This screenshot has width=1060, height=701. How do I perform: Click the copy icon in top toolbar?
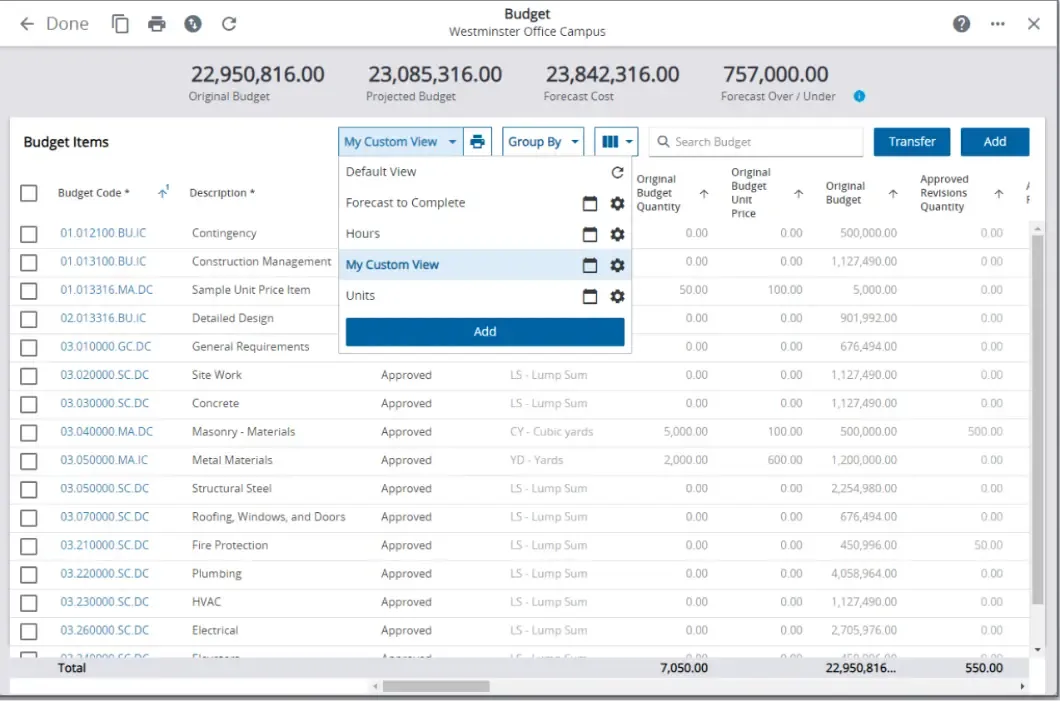point(120,24)
